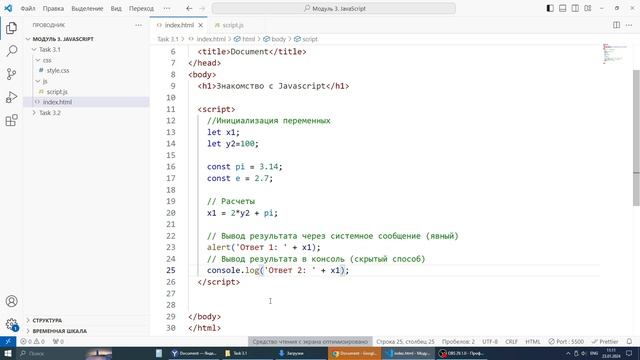The image size is (640, 360).
Task: Collapse the js folder
Action: [x=38, y=81]
